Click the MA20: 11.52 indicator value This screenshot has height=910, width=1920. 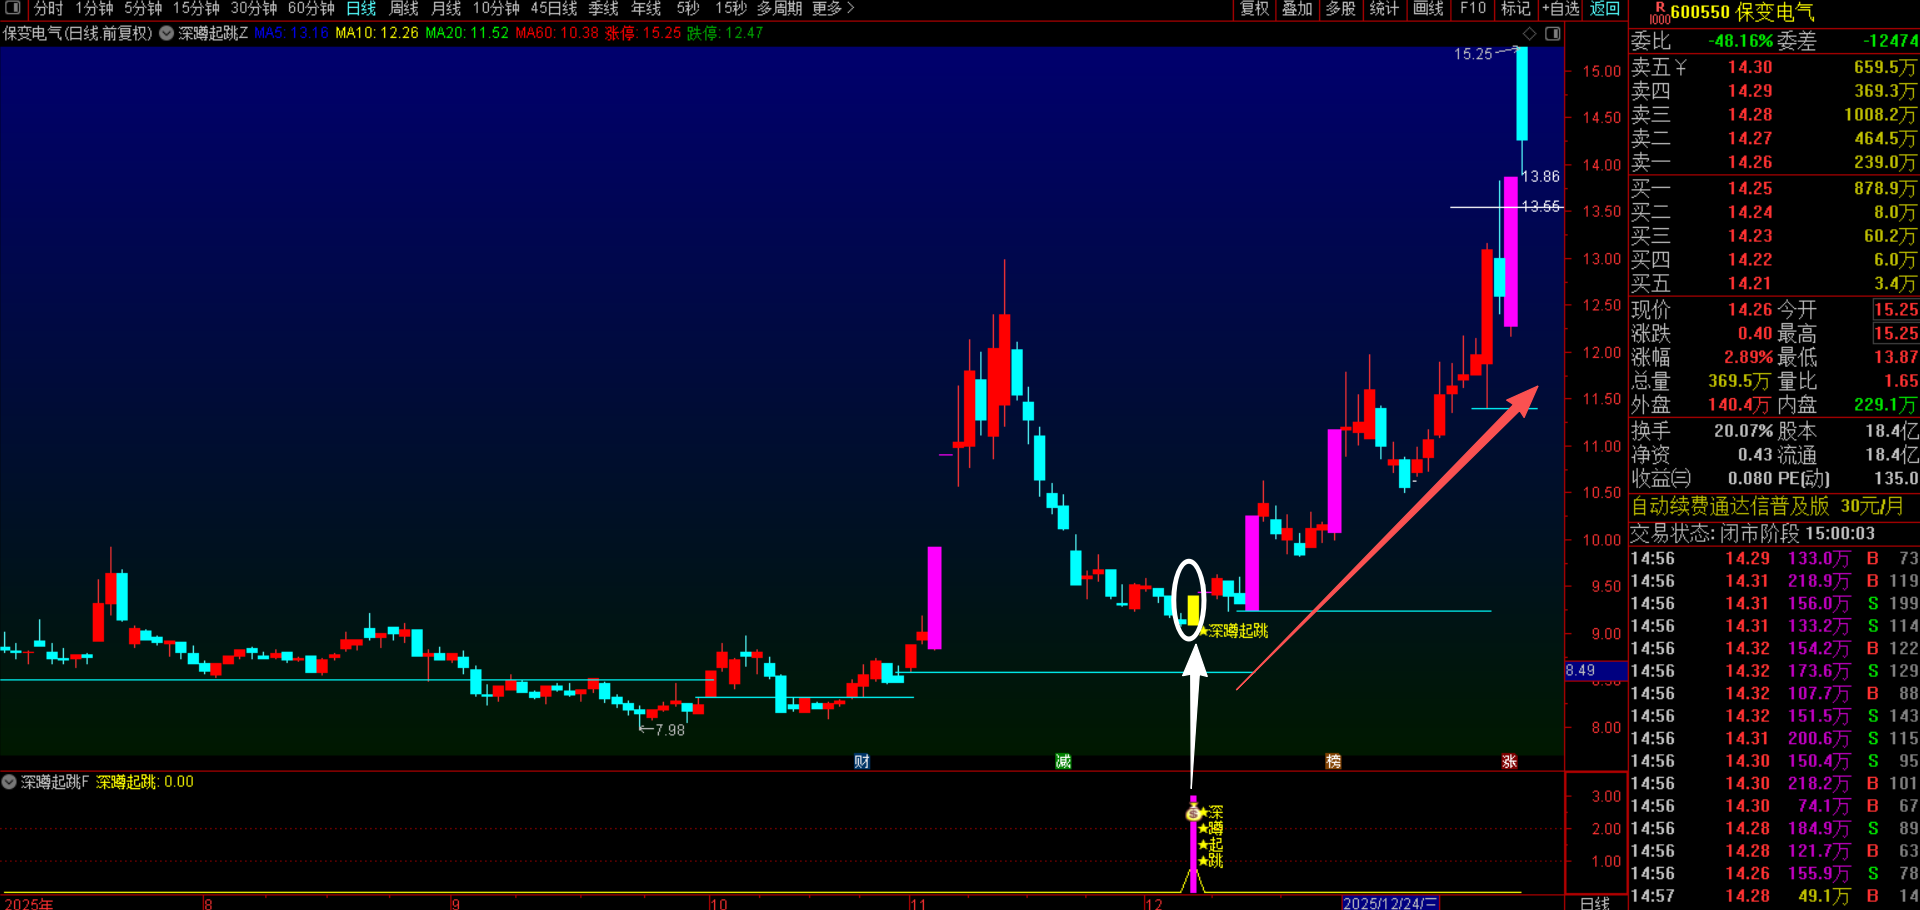[467, 33]
